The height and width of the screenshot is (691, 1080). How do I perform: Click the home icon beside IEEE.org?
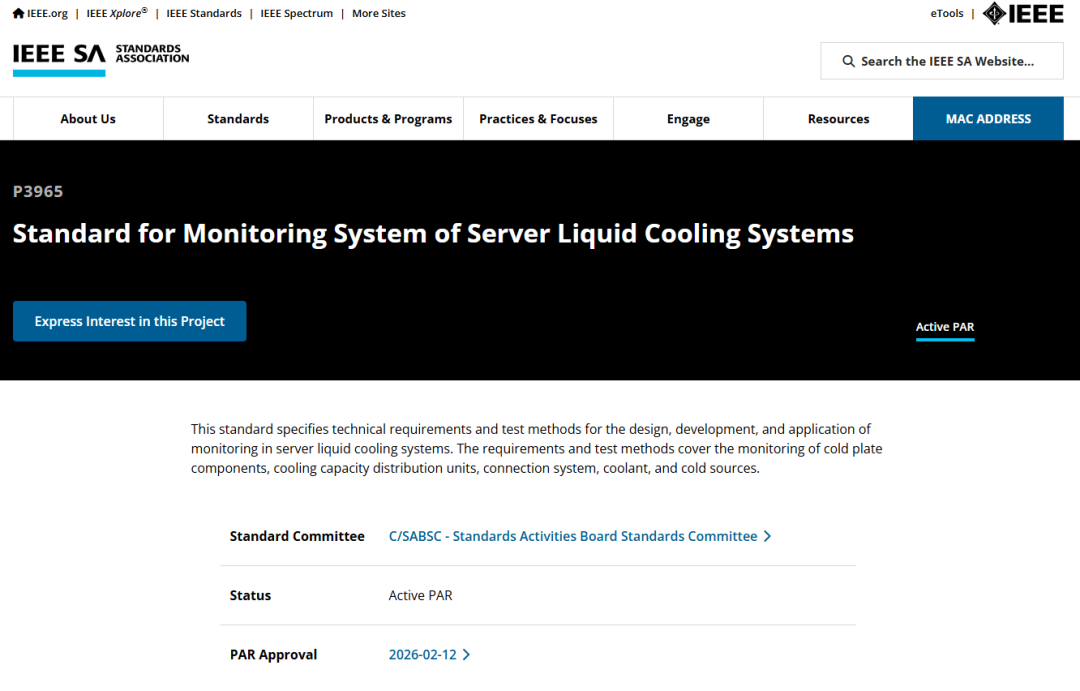click(x=19, y=13)
